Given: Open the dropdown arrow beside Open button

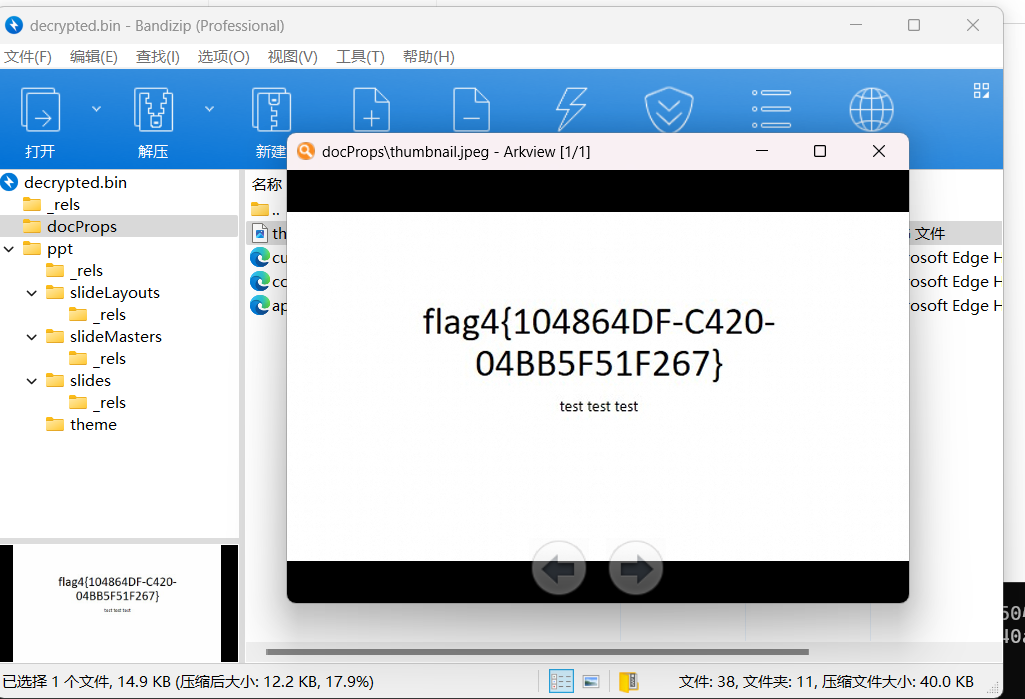Looking at the screenshot, I should (x=97, y=108).
